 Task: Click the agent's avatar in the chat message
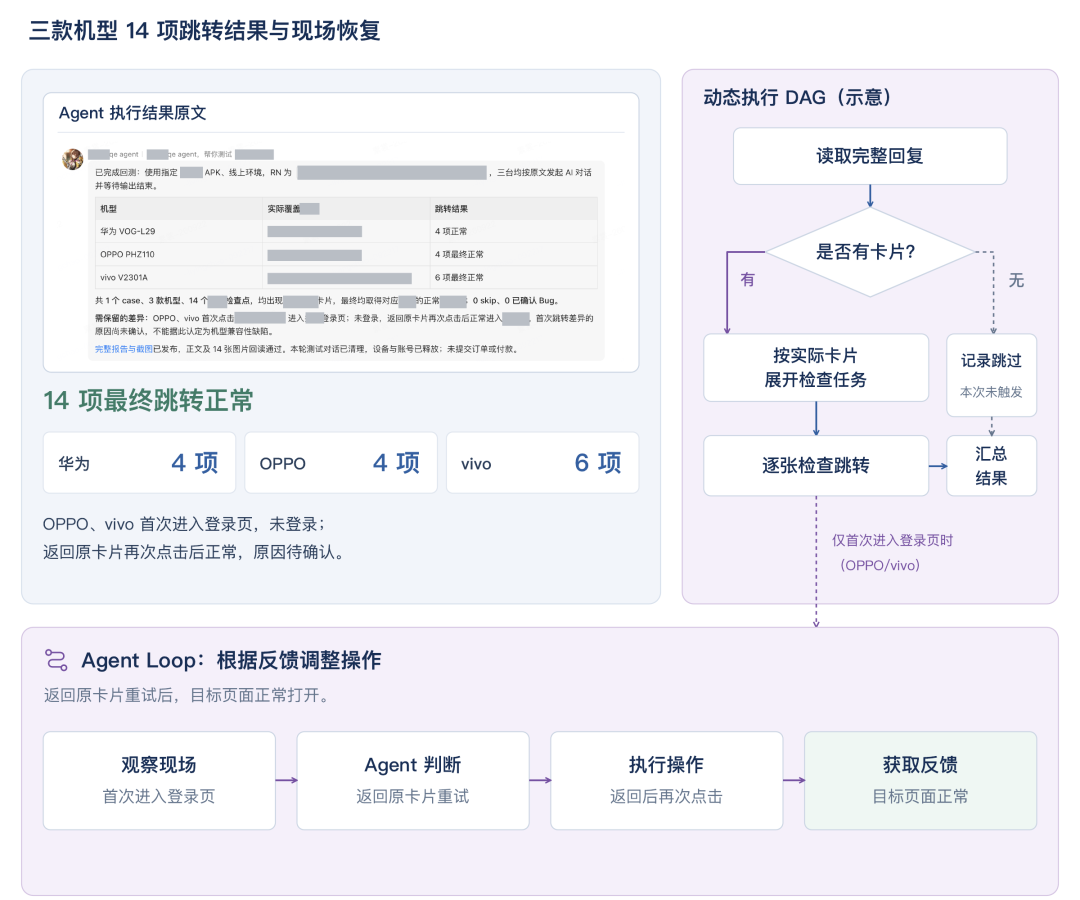(72, 159)
